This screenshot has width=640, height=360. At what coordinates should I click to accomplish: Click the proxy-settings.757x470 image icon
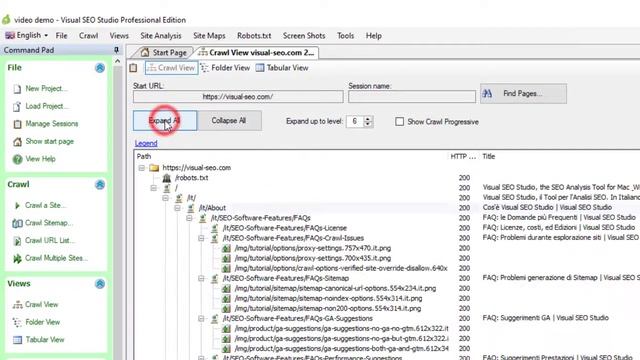tap(226, 248)
